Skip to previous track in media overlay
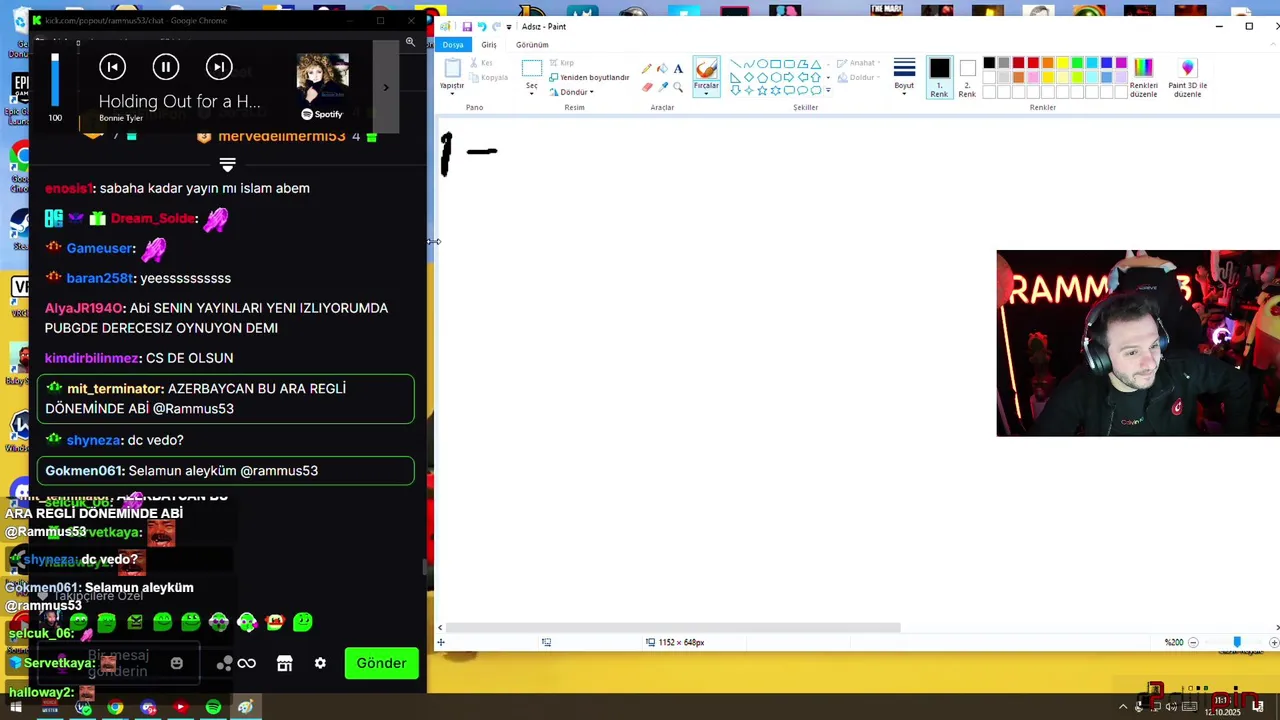The height and width of the screenshot is (720, 1280). [112, 67]
